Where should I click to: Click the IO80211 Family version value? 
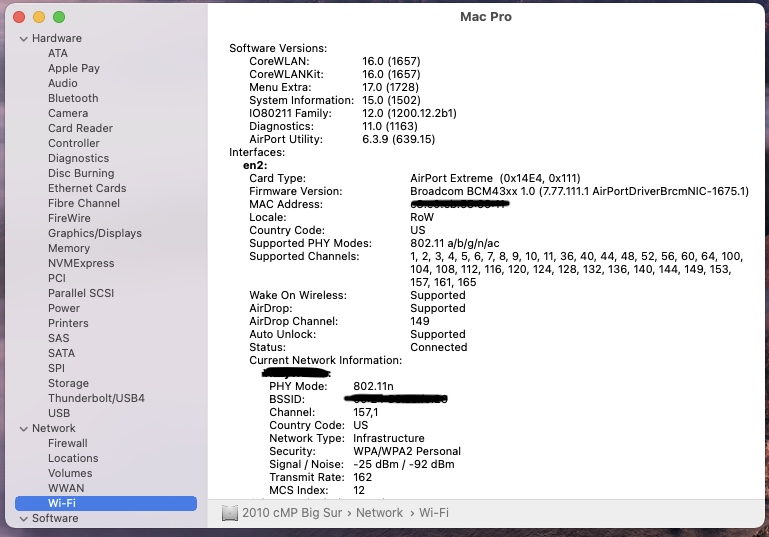[409, 113]
